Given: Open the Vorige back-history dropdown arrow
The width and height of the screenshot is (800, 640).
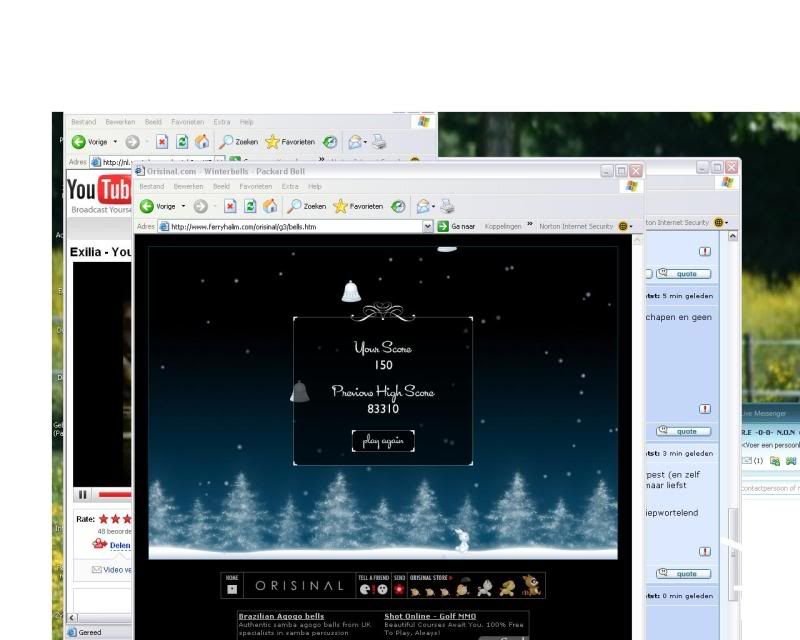Looking at the screenshot, I should [183, 206].
